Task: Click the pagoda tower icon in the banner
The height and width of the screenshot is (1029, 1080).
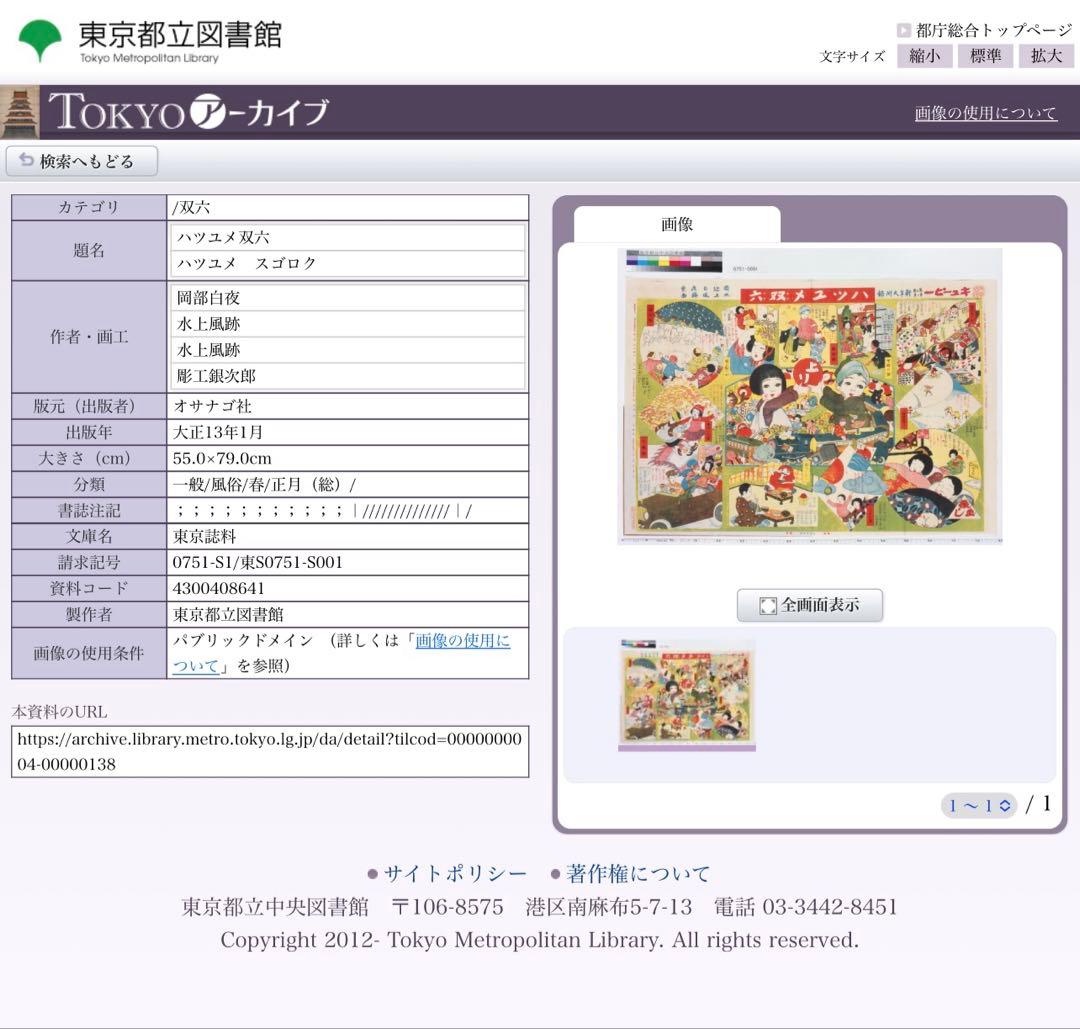Action: pyautogui.click(x=19, y=112)
